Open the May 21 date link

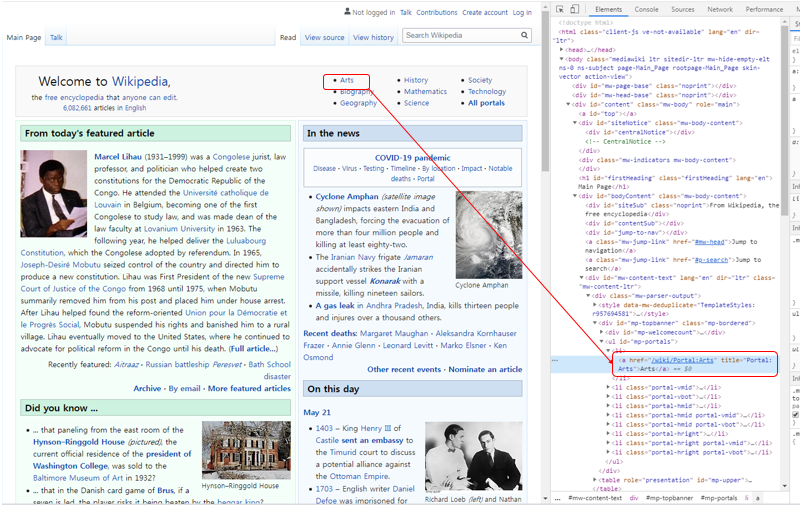pos(317,412)
